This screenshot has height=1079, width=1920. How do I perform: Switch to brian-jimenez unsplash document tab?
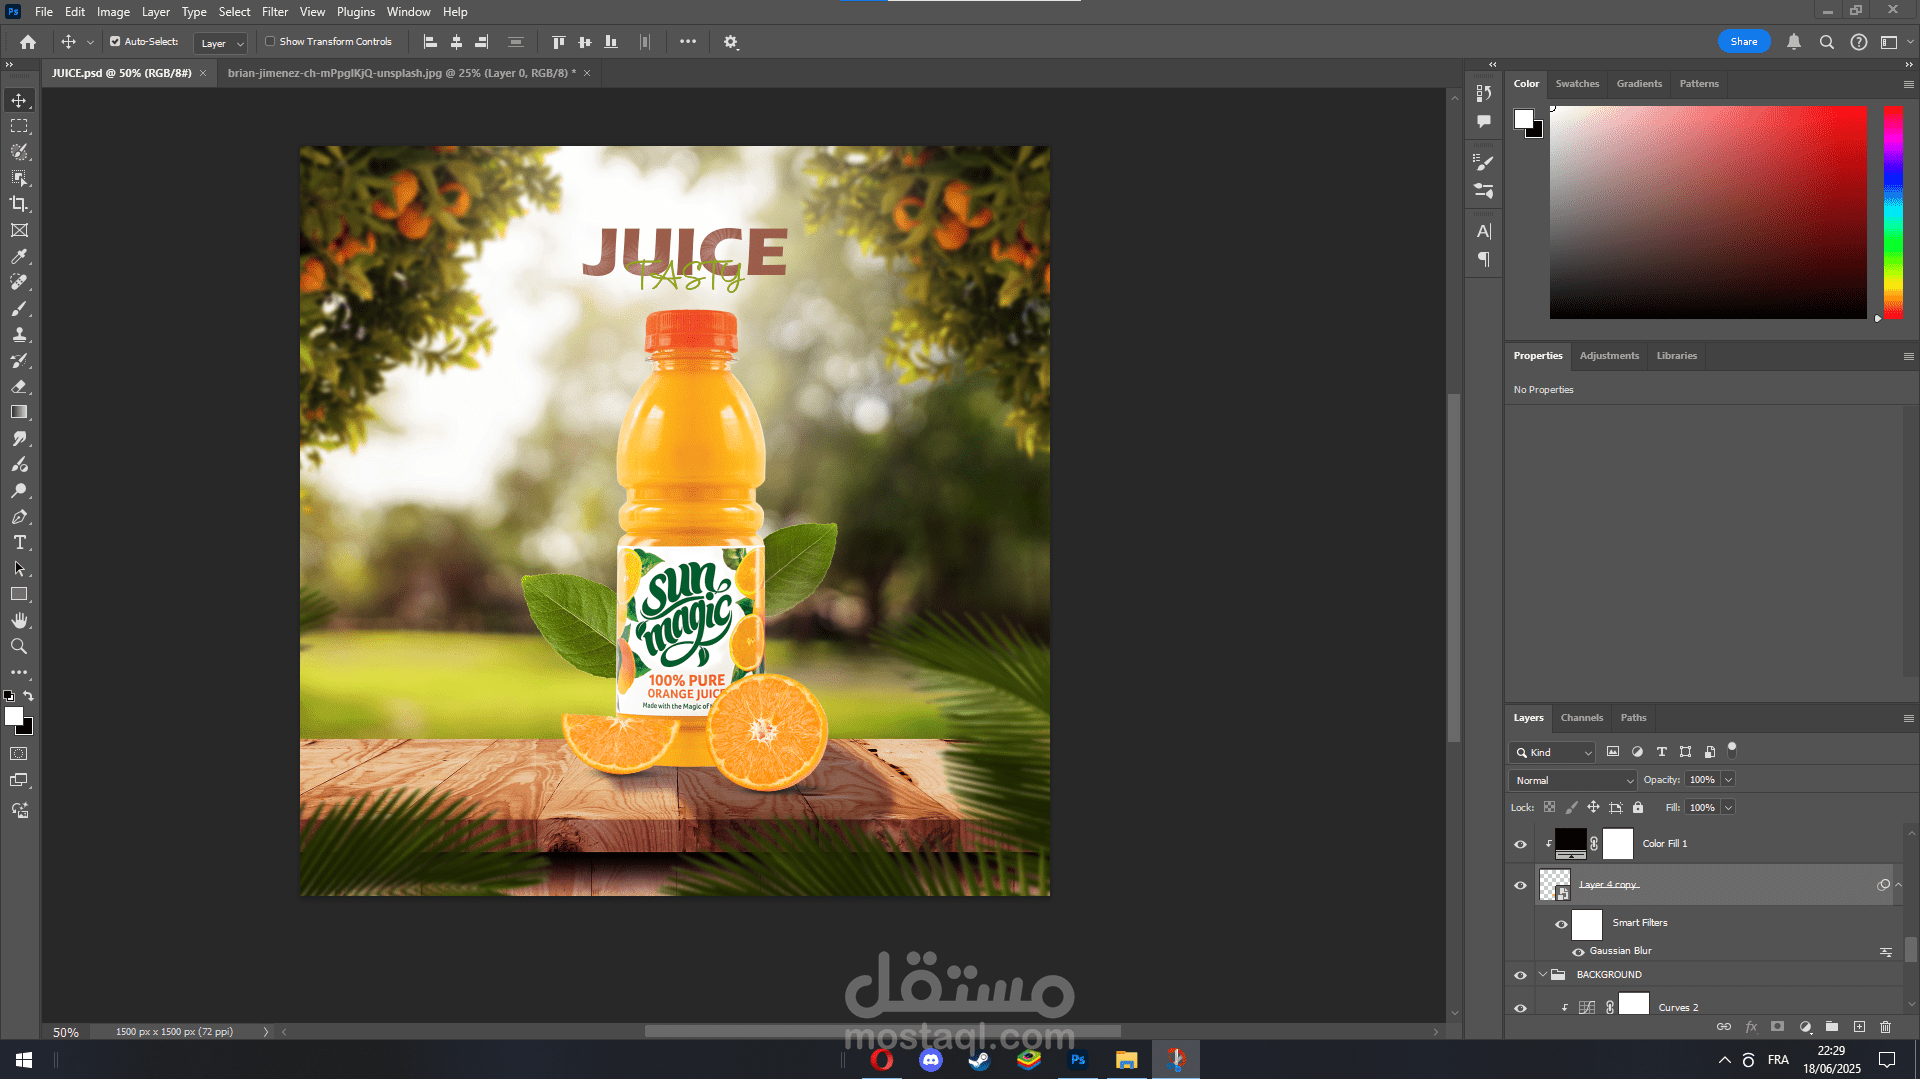click(x=401, y=73)
